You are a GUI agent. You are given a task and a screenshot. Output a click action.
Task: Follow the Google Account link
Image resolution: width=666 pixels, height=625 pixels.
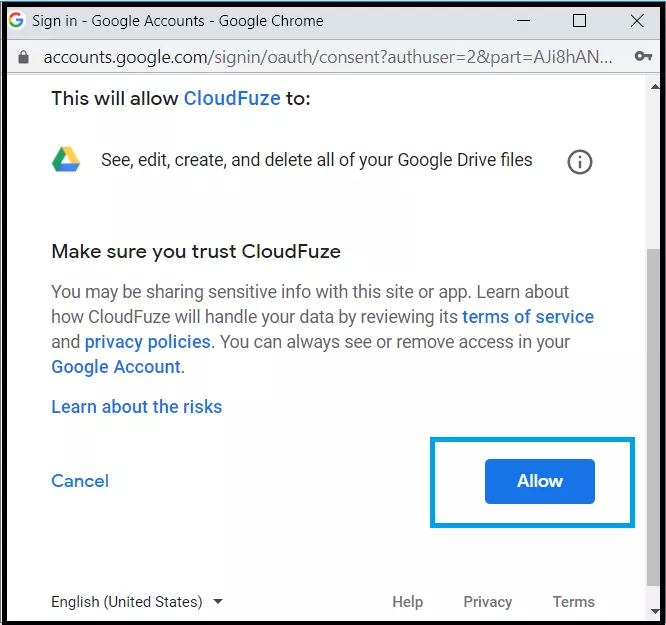pyautogui.click(x=116, y=367)
